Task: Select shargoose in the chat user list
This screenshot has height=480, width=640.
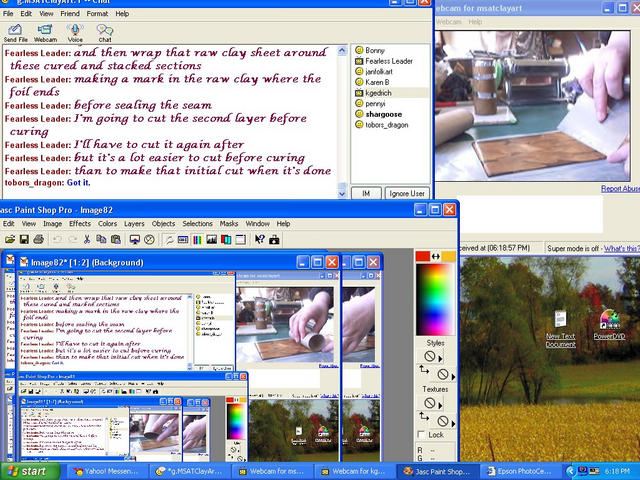Action: pos(384,114)
